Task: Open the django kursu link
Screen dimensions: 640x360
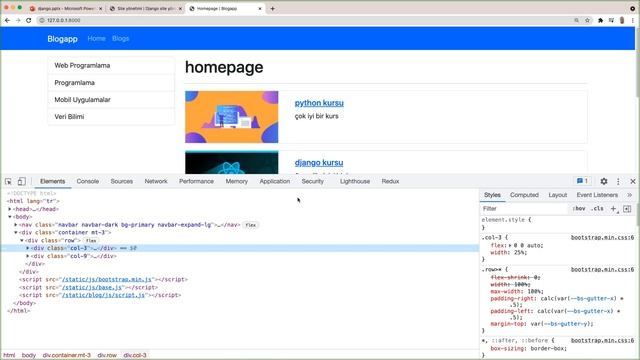Action: (x=319, y=162)
